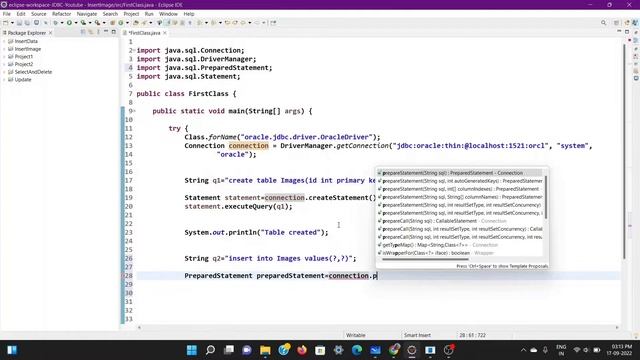The height and width of the screenshot is (360, 640).
Task: Open the Project menu
Action: pos(131,14)
